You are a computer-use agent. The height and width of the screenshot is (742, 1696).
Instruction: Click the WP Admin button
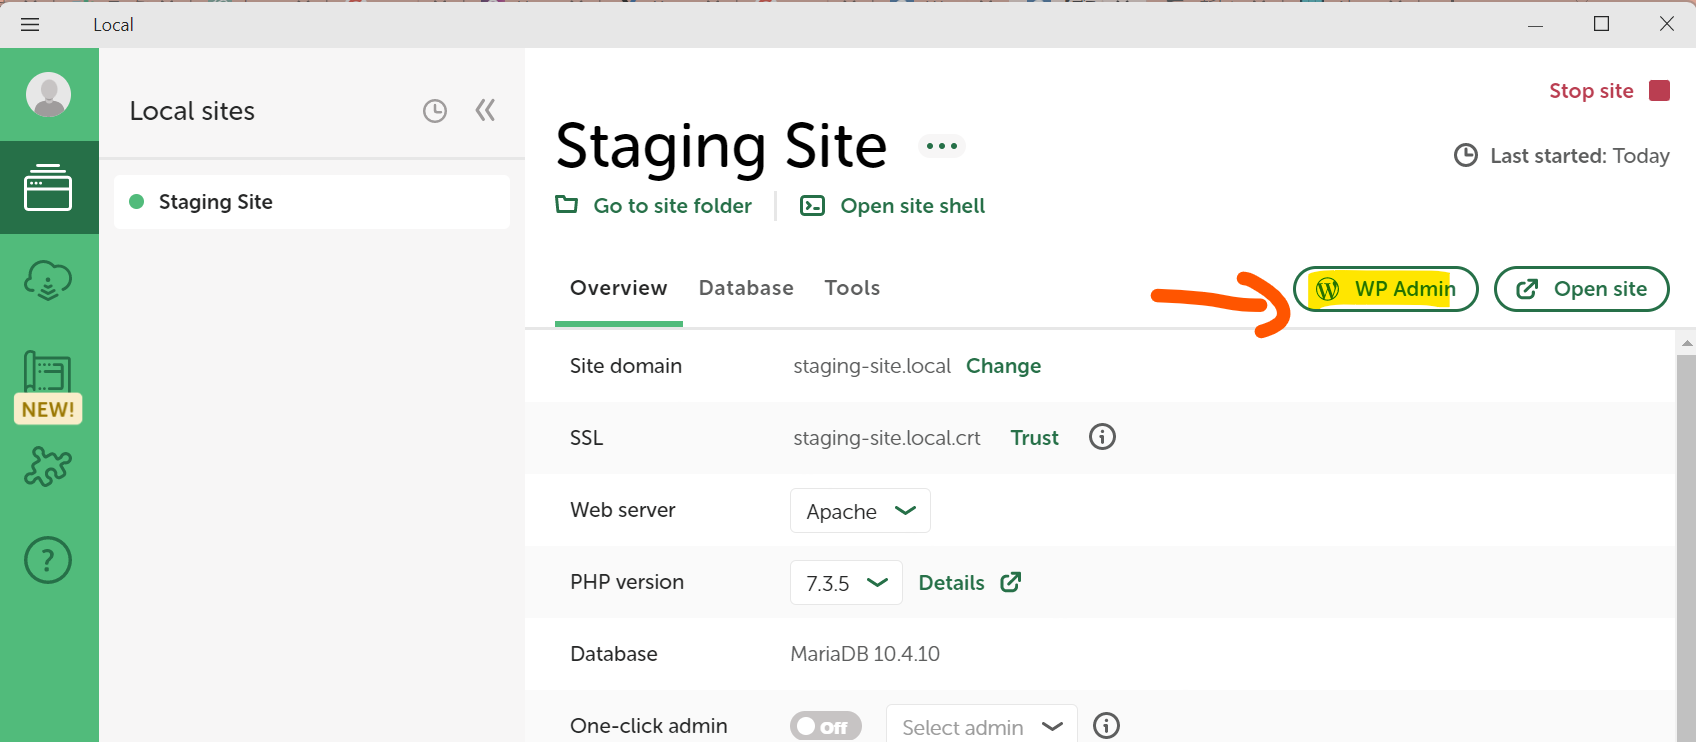pyautogui.click(x=1386, y=289)
